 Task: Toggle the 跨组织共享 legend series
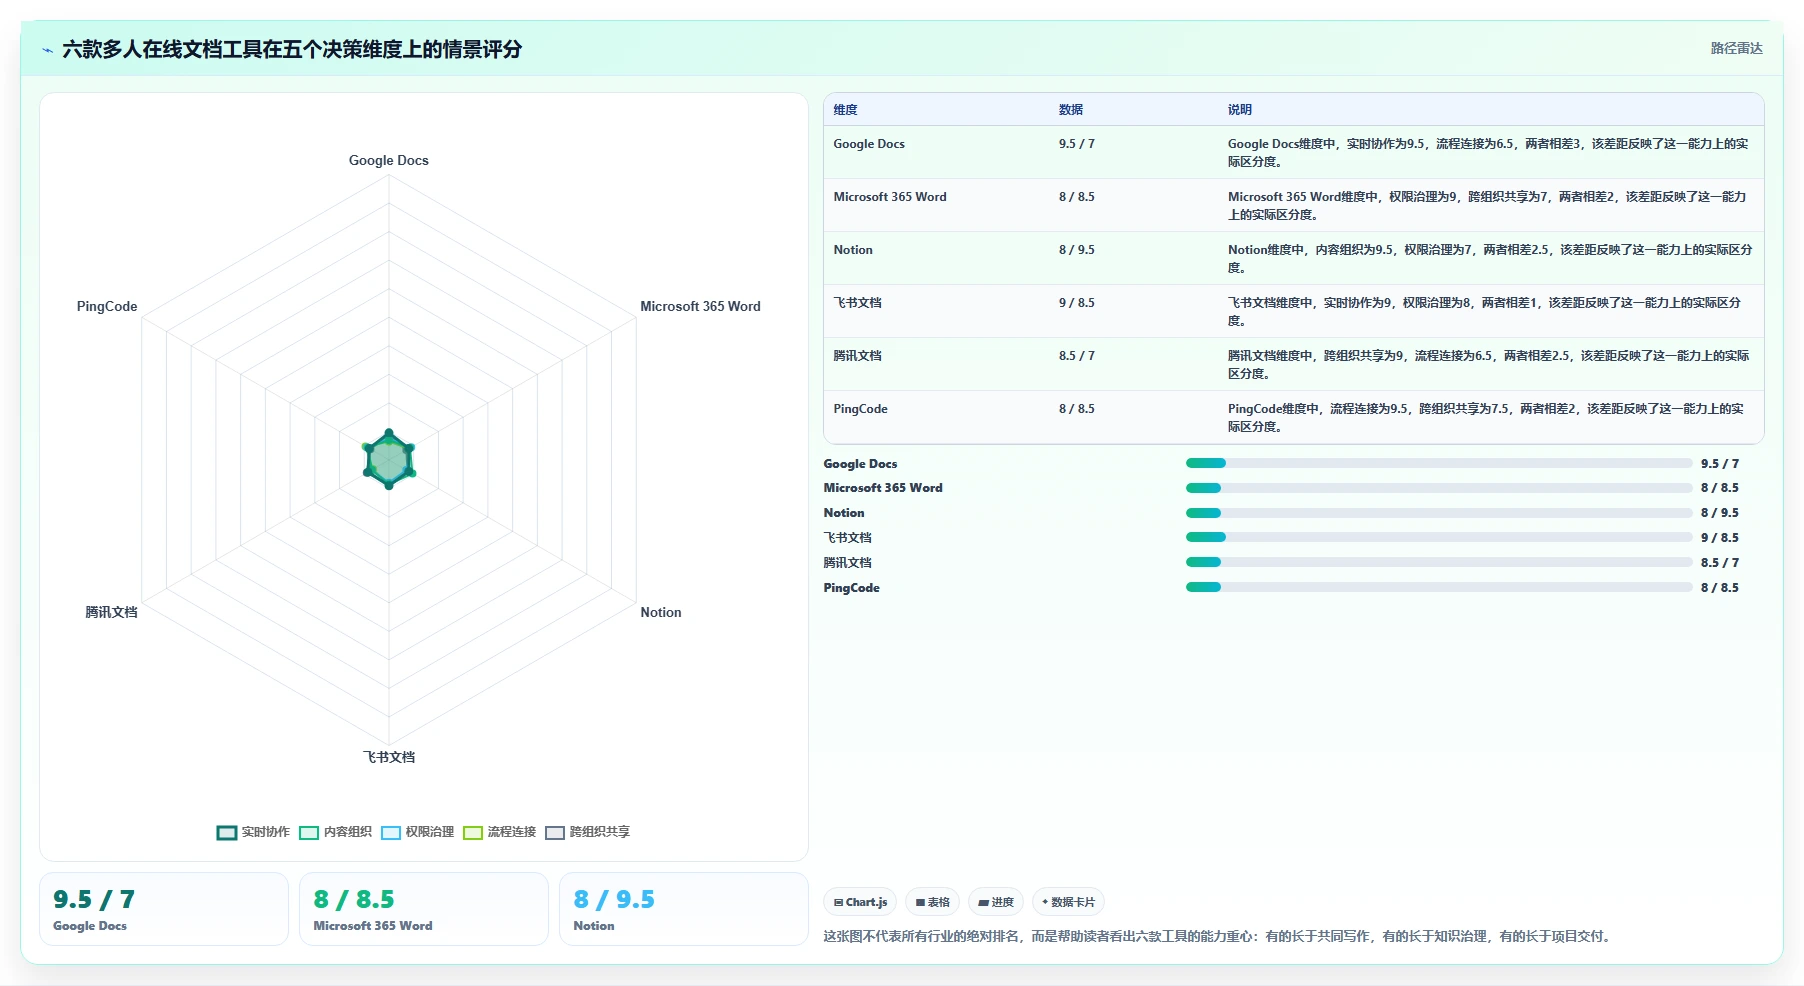(x=587, y=832)
